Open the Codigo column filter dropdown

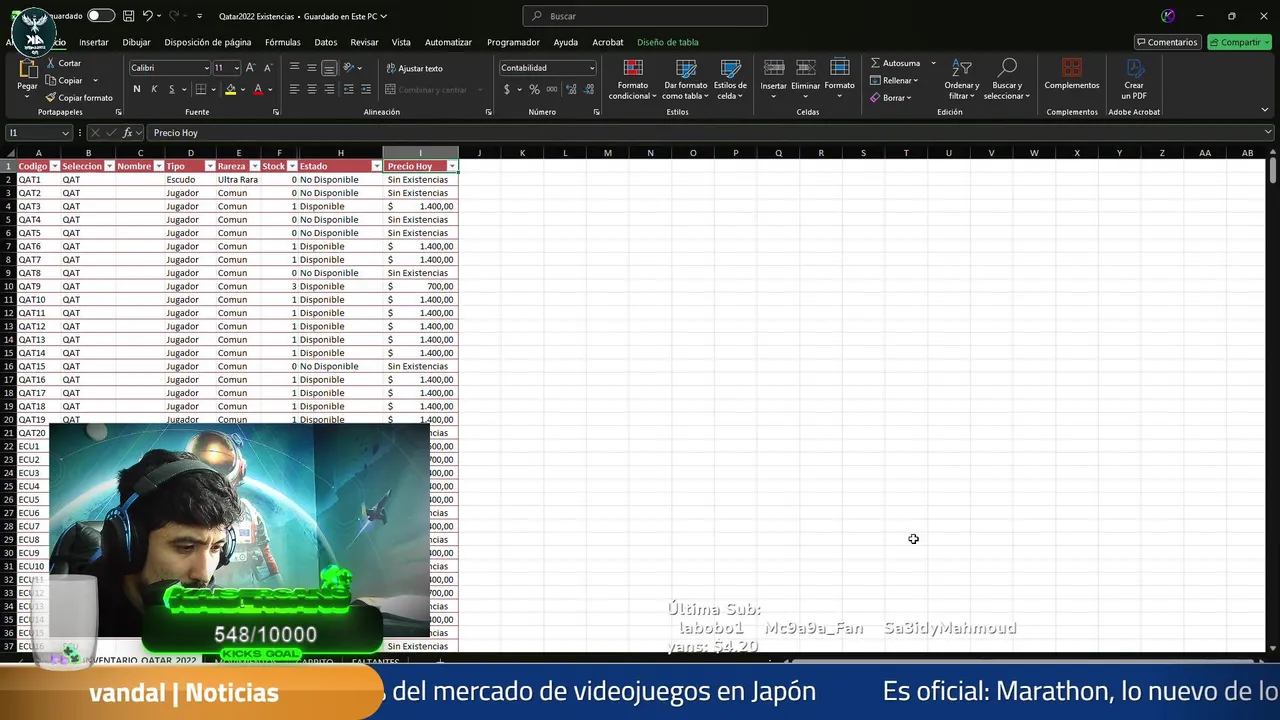(53, 166)
